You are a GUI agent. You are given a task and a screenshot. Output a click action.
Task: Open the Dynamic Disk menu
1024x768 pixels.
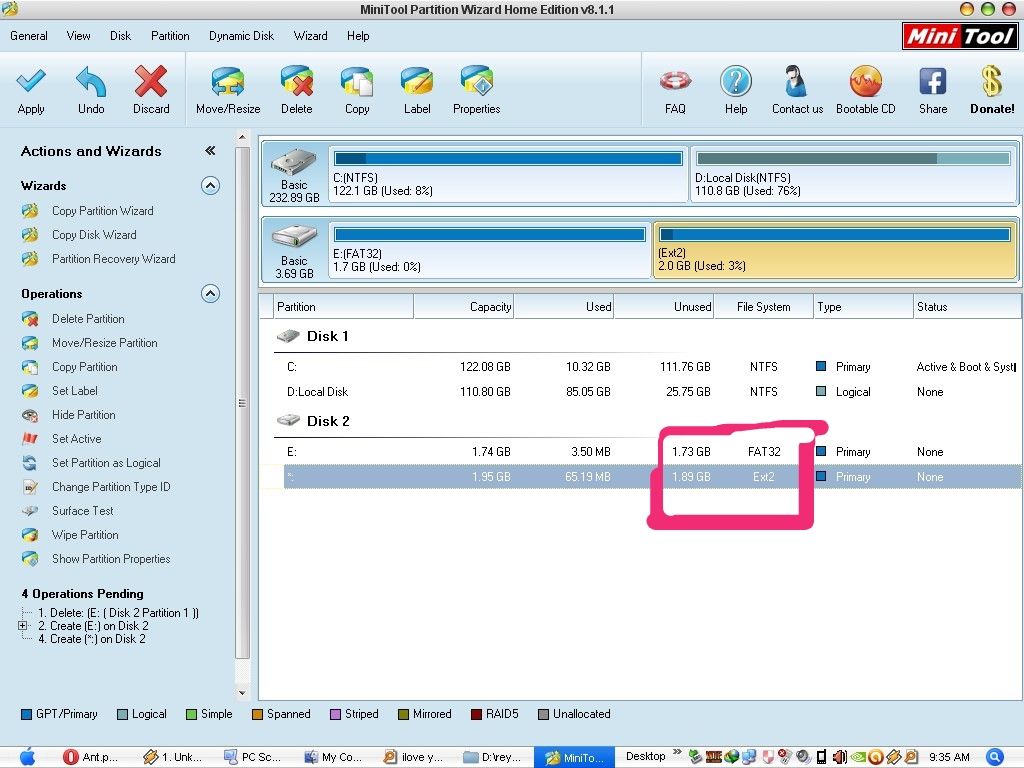[x=241, y=36]
